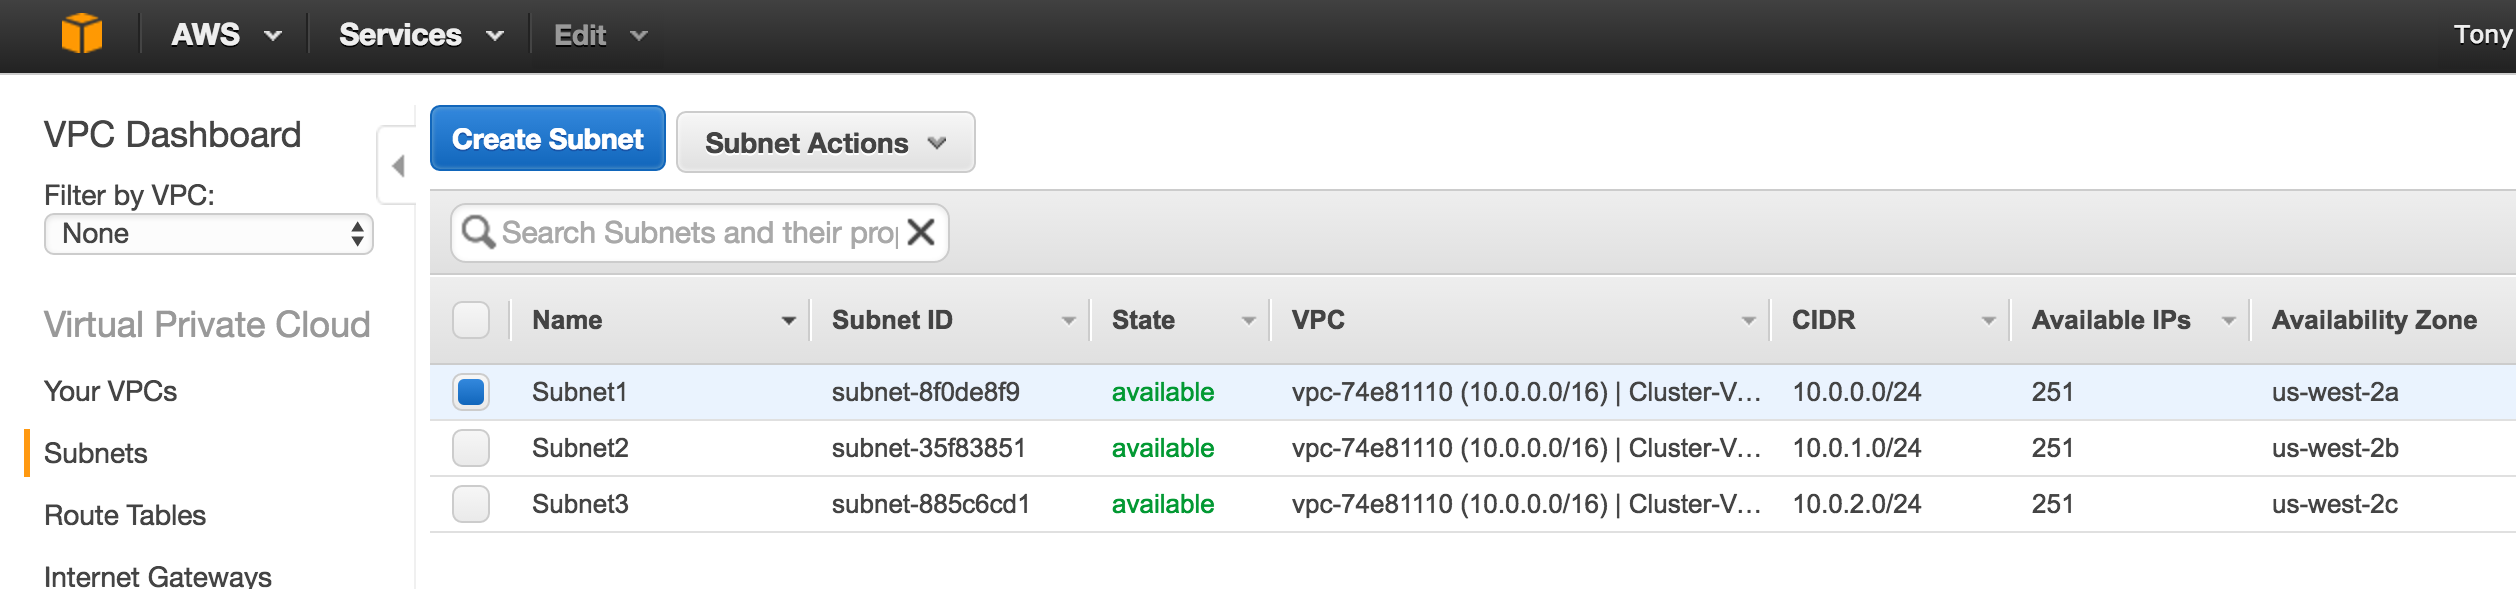Expand the Services menu

[421, 35]
